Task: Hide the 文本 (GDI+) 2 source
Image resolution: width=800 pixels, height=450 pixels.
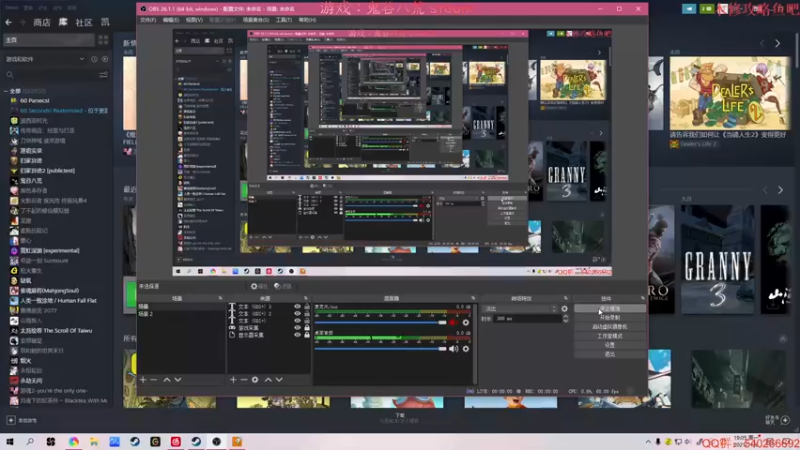Action: click(297, 314)
